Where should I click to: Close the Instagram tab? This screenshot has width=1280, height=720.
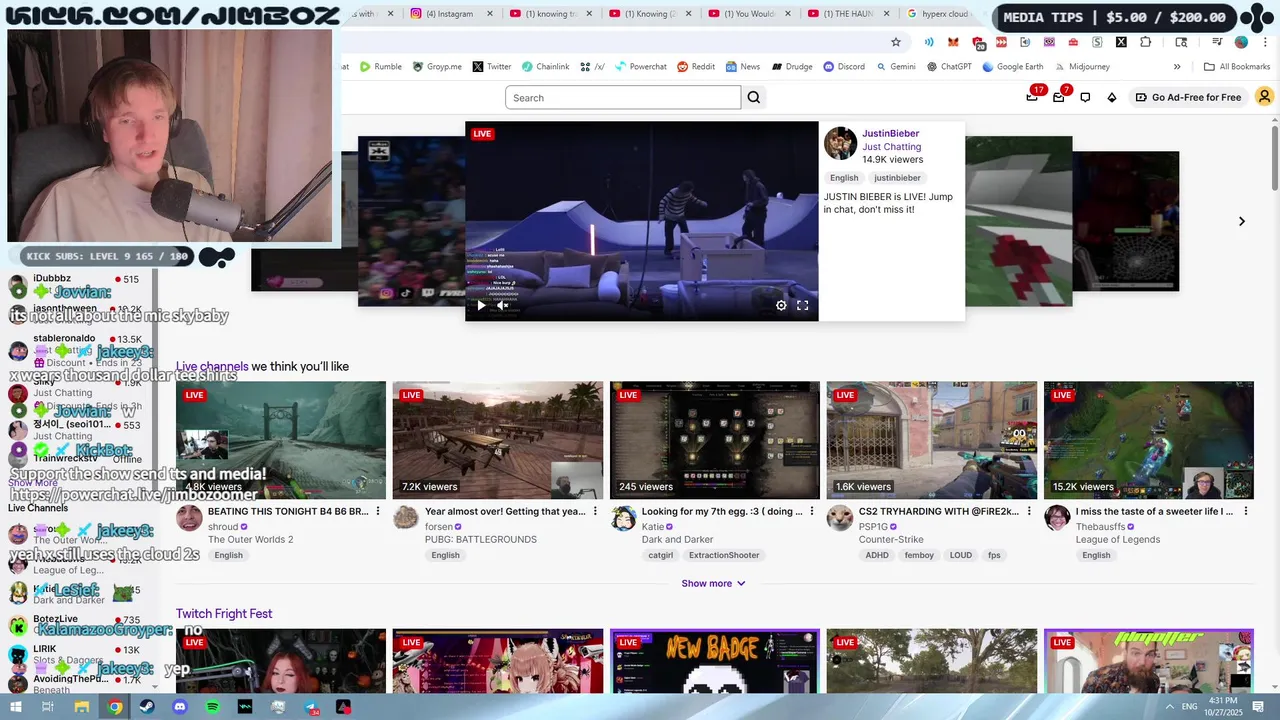pyautogui.click(x=489, y=14)
